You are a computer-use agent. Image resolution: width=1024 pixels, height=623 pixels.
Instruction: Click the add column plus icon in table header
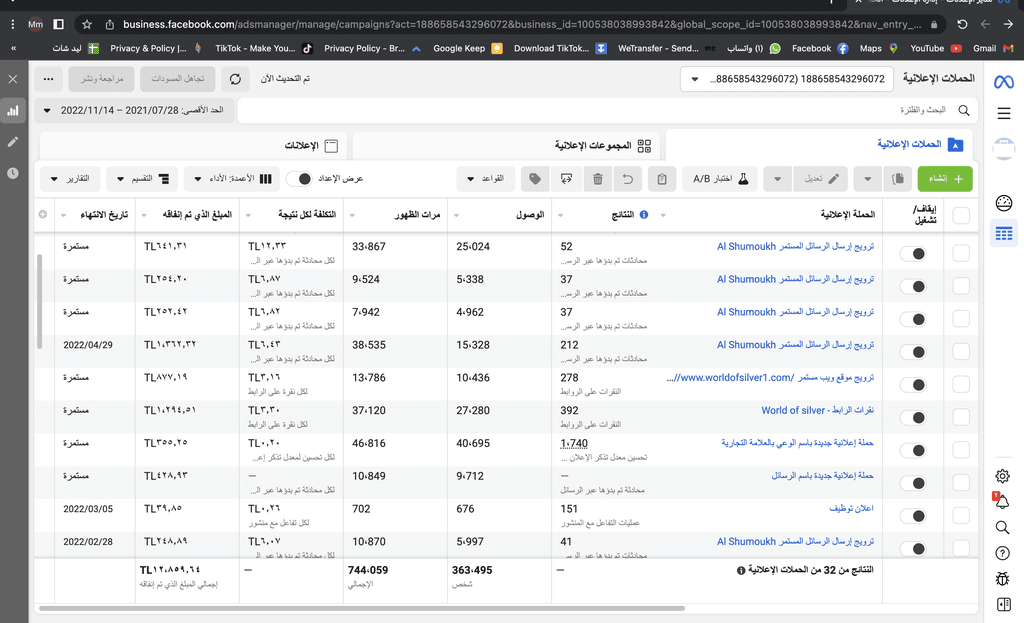point(43,214)
